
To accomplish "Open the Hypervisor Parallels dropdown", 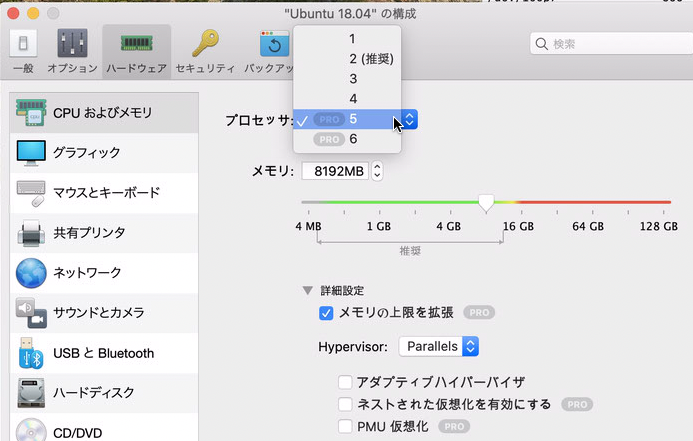I will tap(439, 346).
